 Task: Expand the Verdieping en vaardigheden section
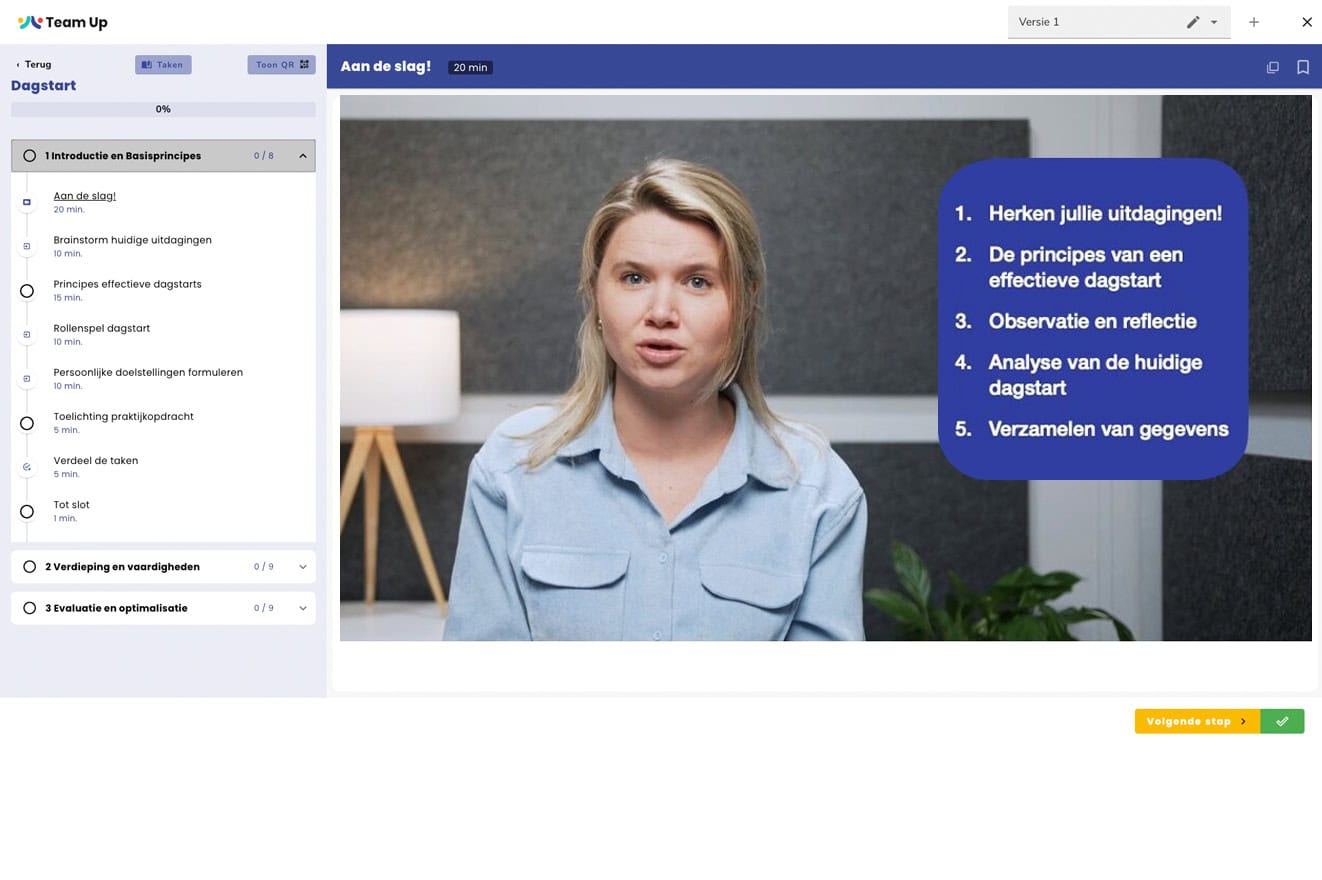(302, 567)
